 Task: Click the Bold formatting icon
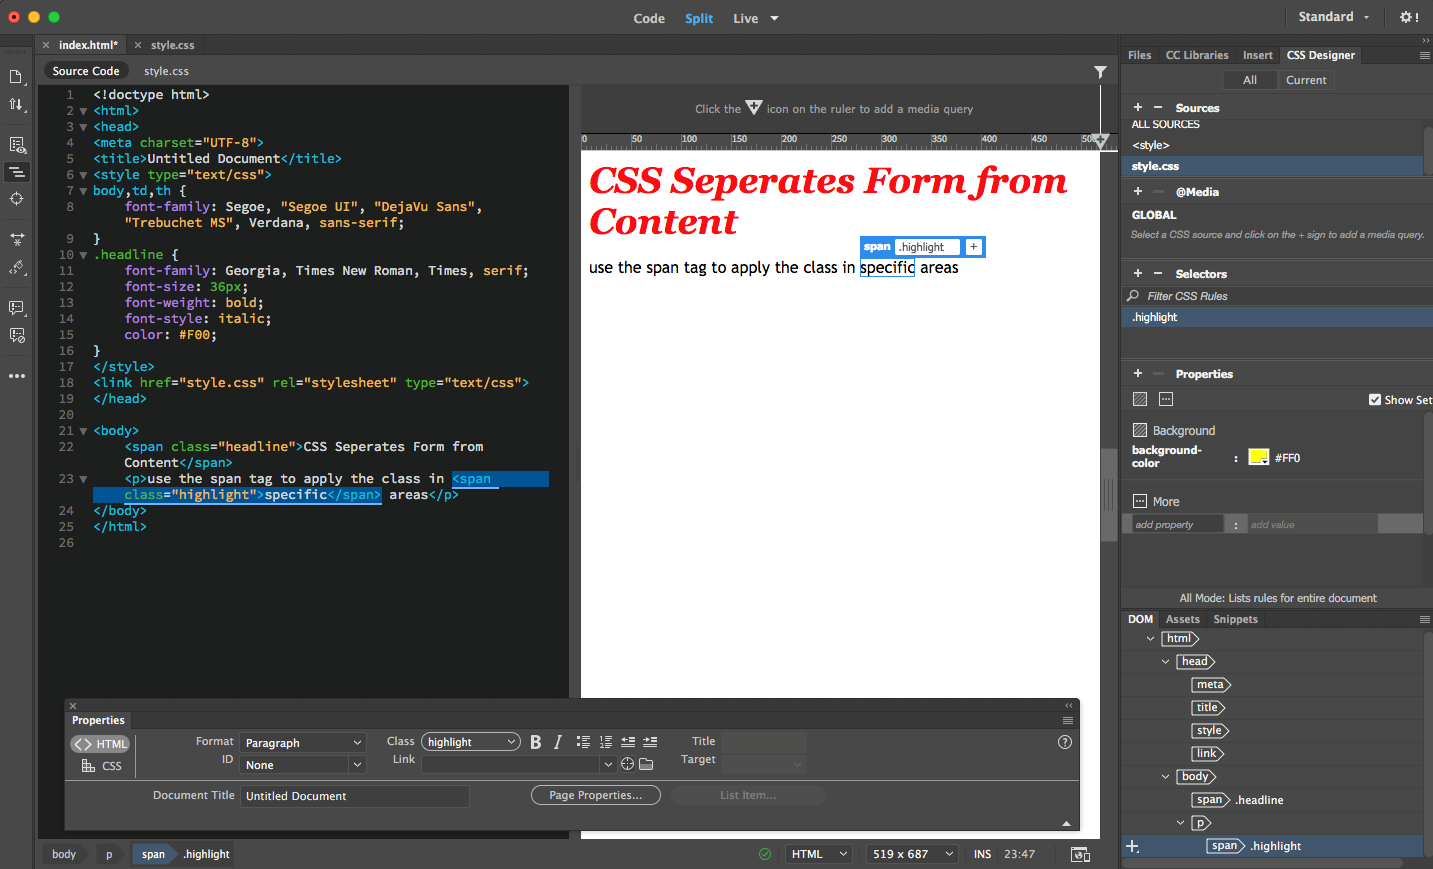[535, 742]
